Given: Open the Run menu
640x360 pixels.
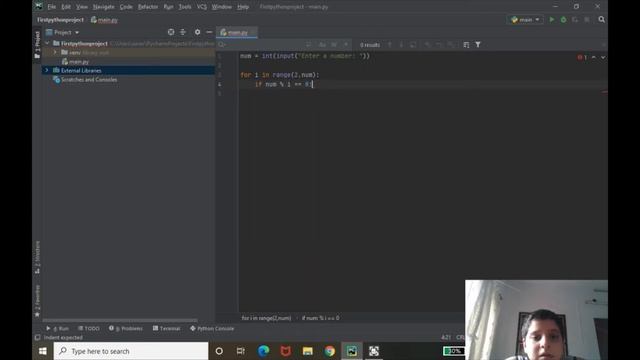Looking at the screenshot, I should pyautogui.click(x=168, y=7).
